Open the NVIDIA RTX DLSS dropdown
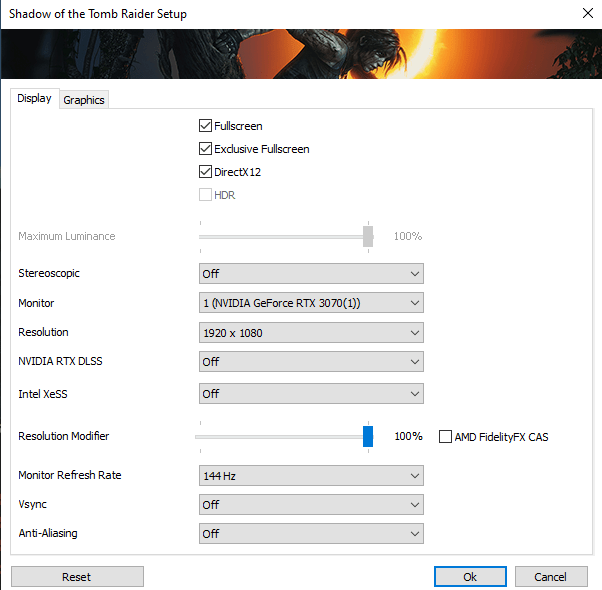602x590 pixels. (x=311, y=362)
